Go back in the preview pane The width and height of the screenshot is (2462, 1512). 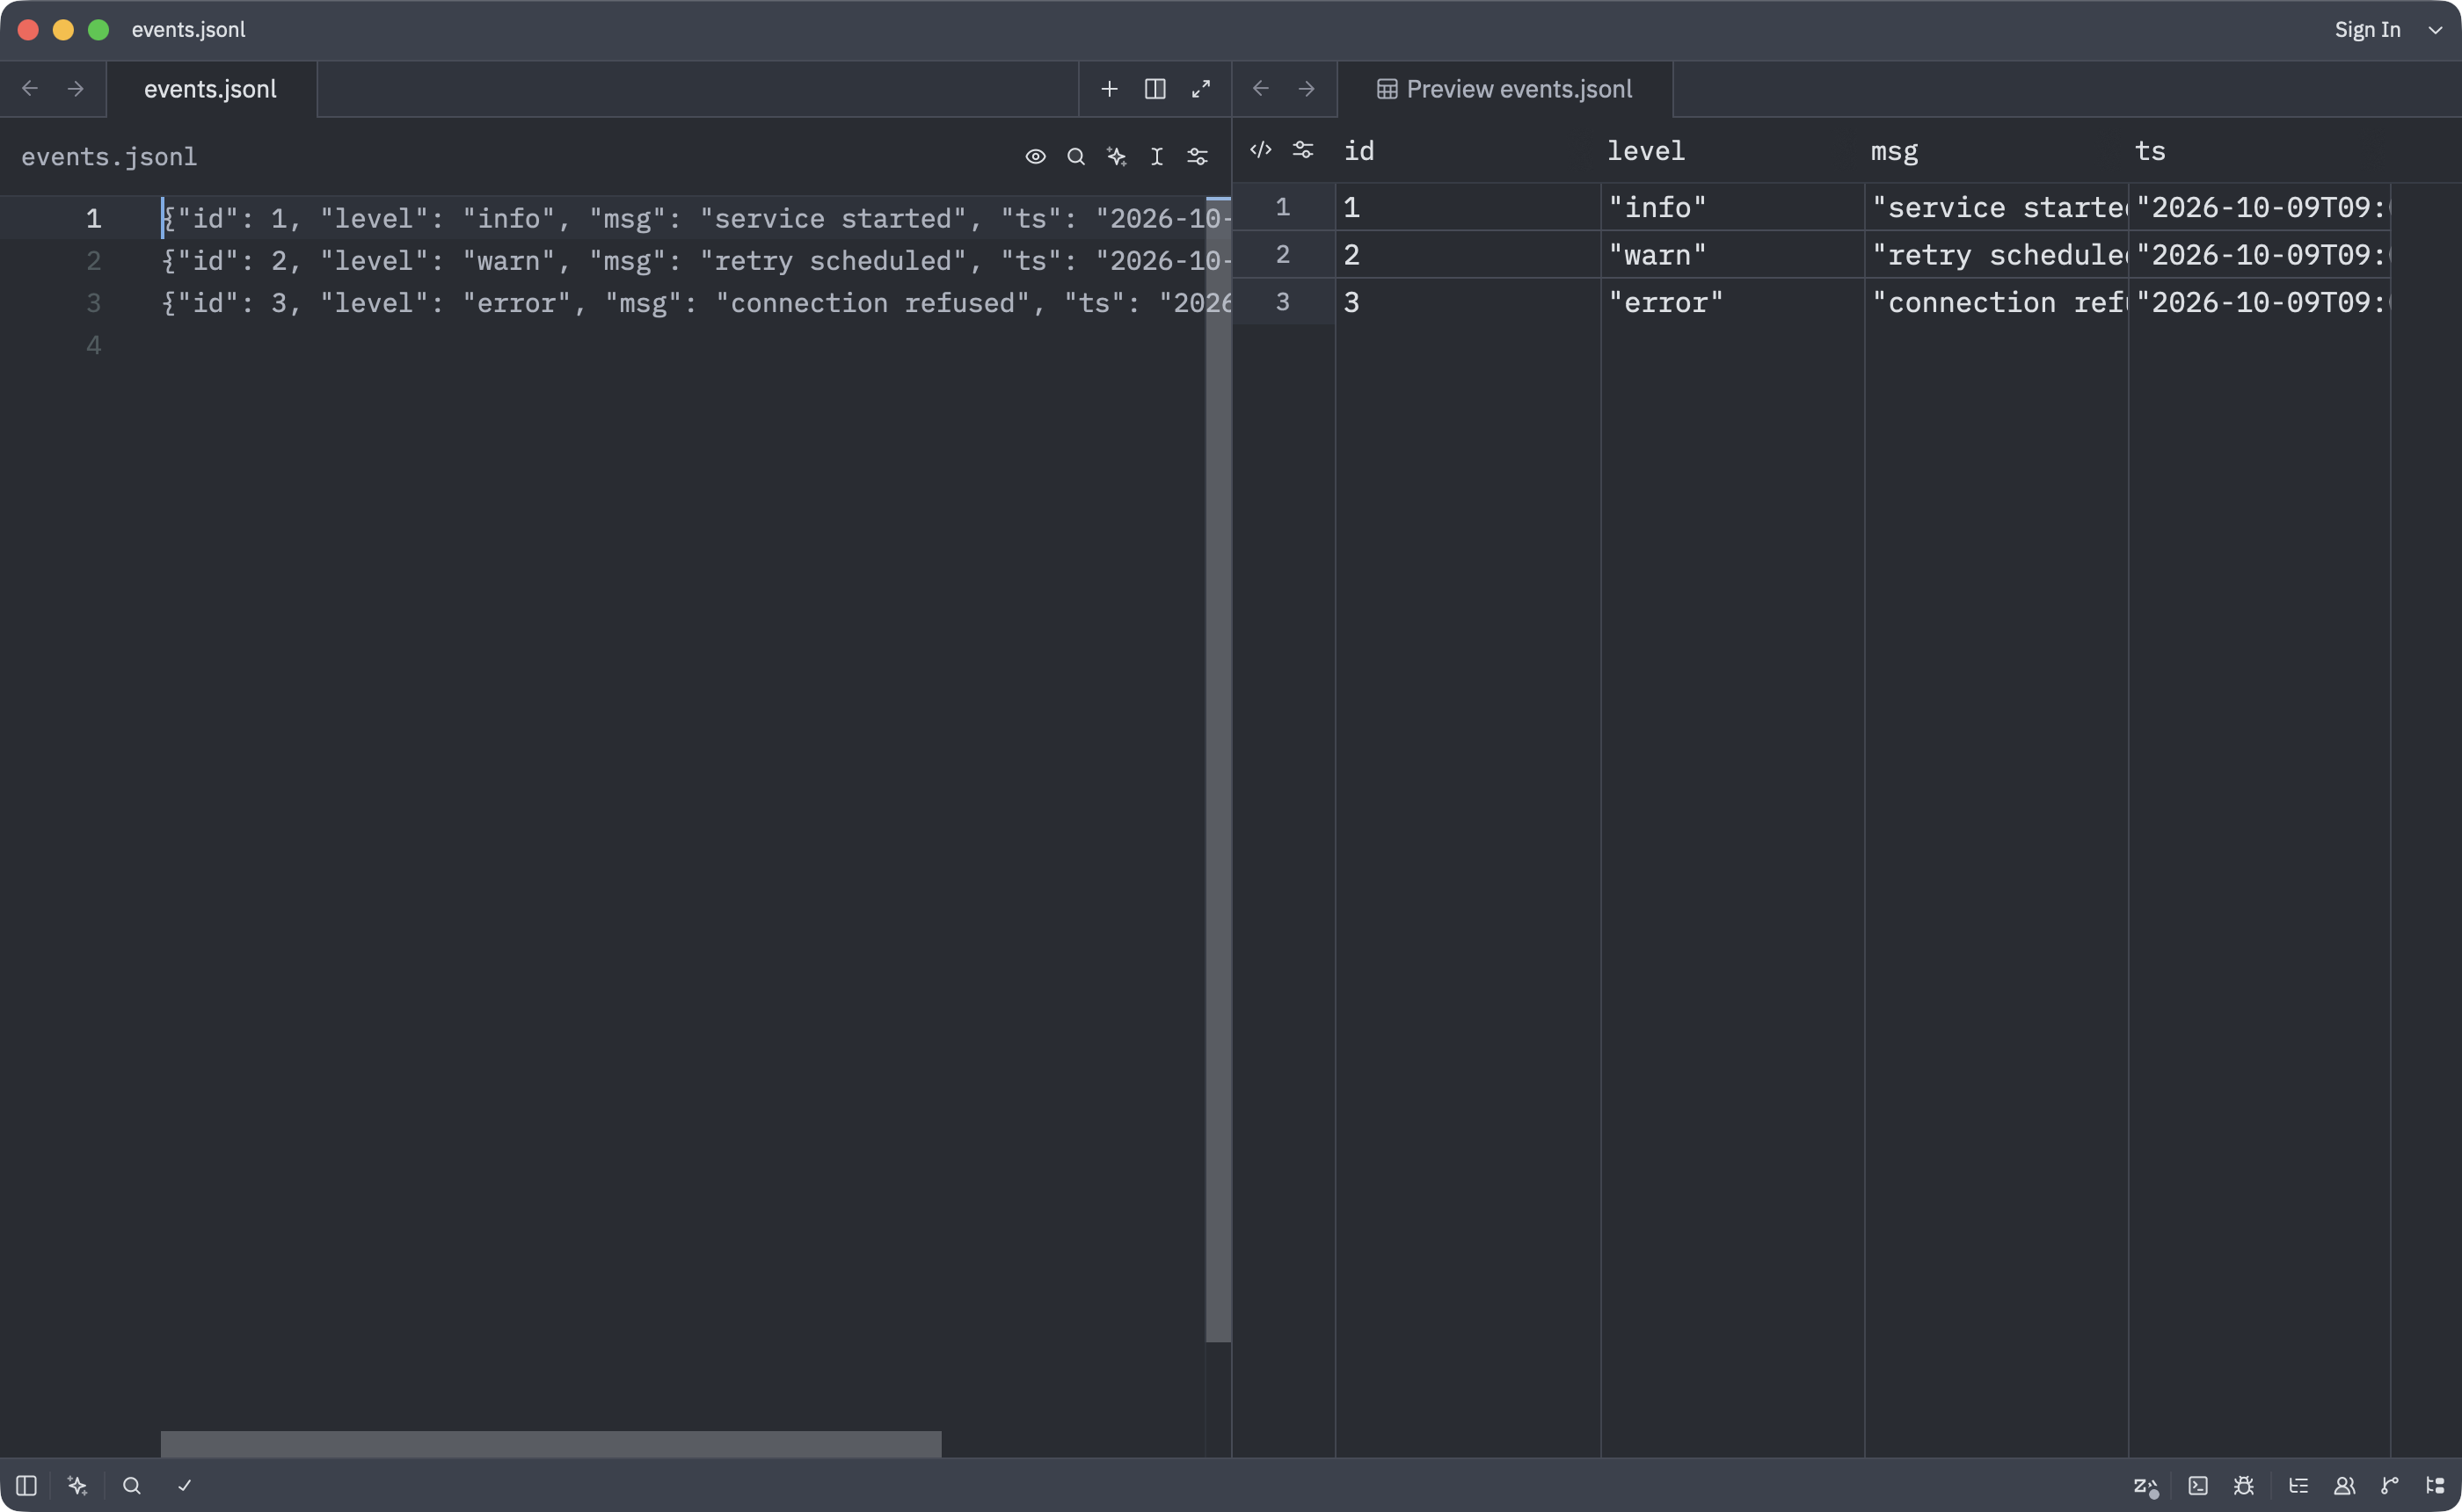pyautogui.click(x=1261, y=89)
